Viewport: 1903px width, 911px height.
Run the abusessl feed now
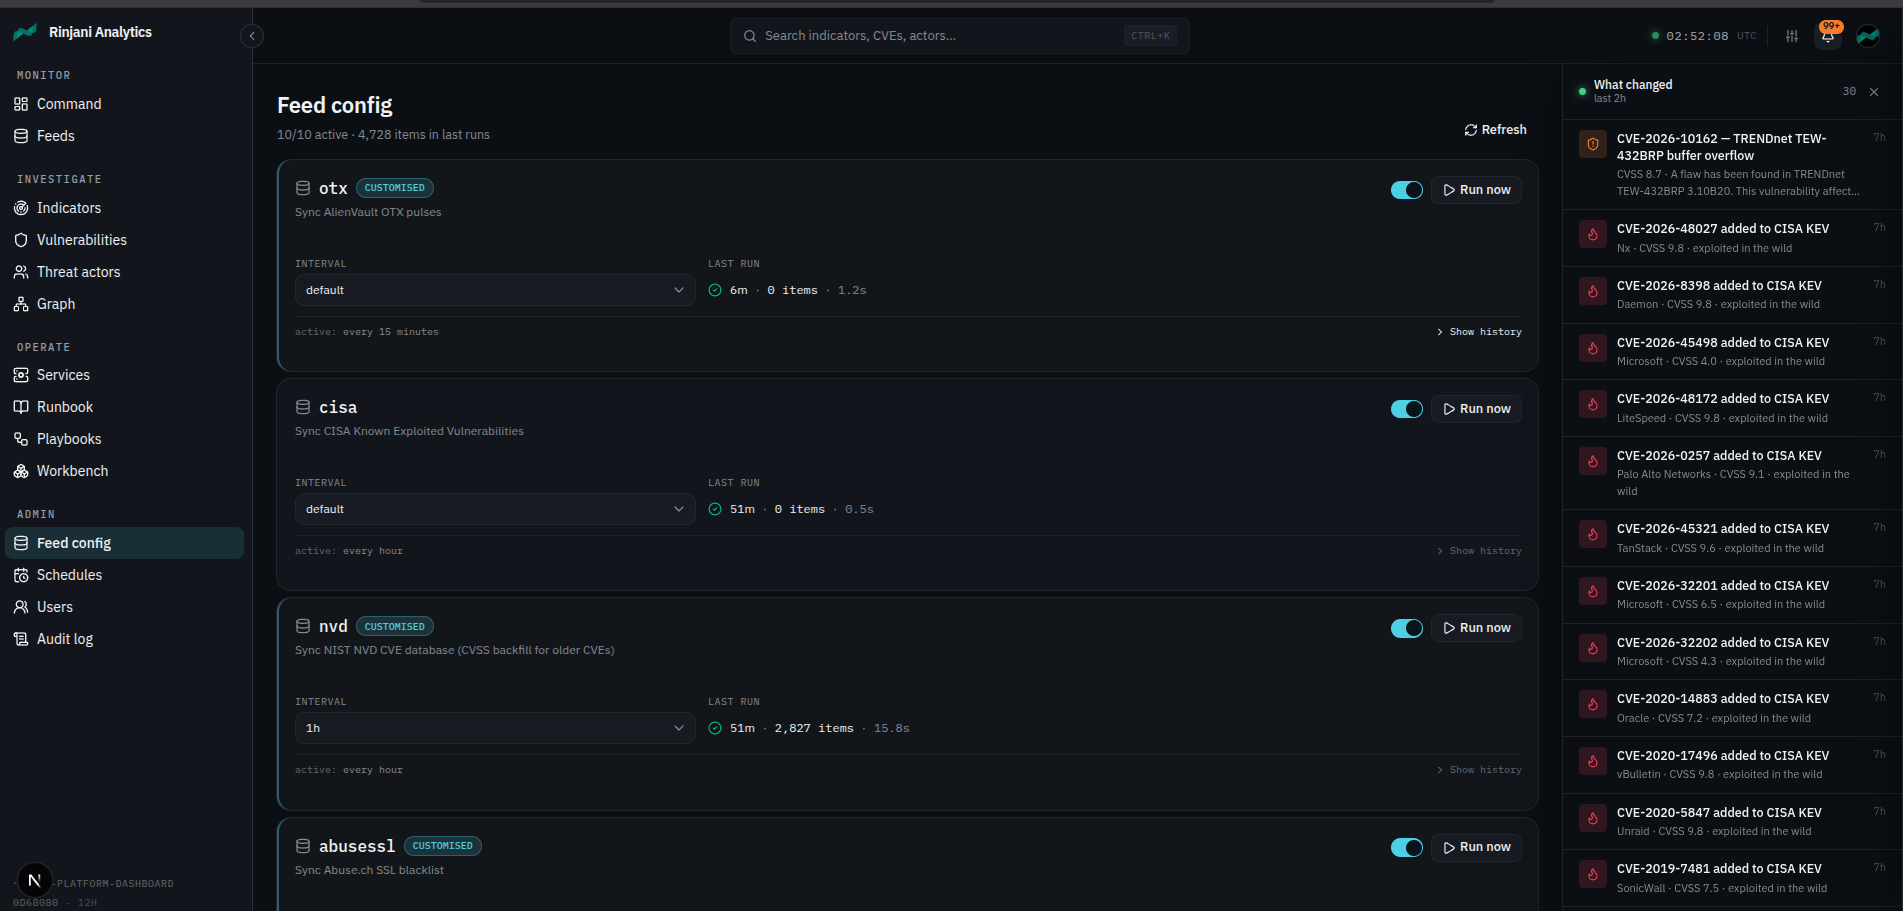[1477, 847]
